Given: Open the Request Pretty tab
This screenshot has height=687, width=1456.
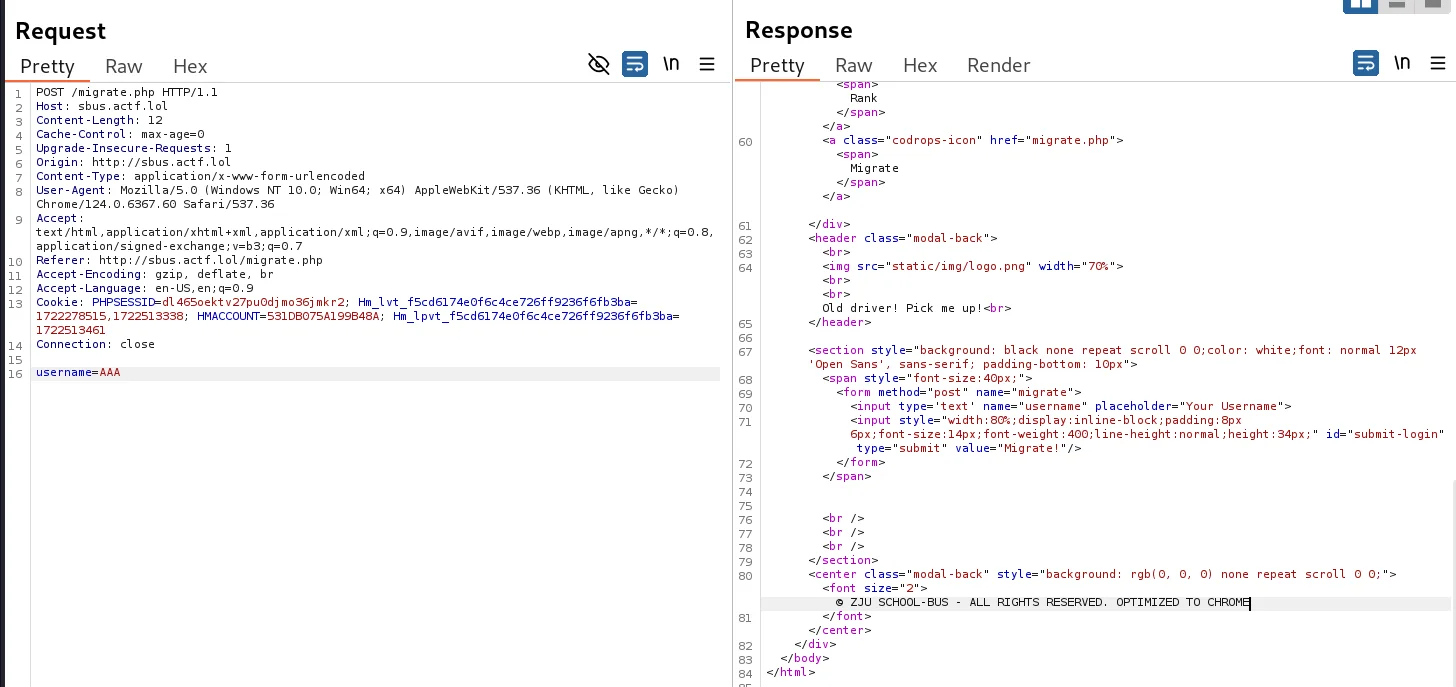Looking at the screenshot, I should 47,66.
